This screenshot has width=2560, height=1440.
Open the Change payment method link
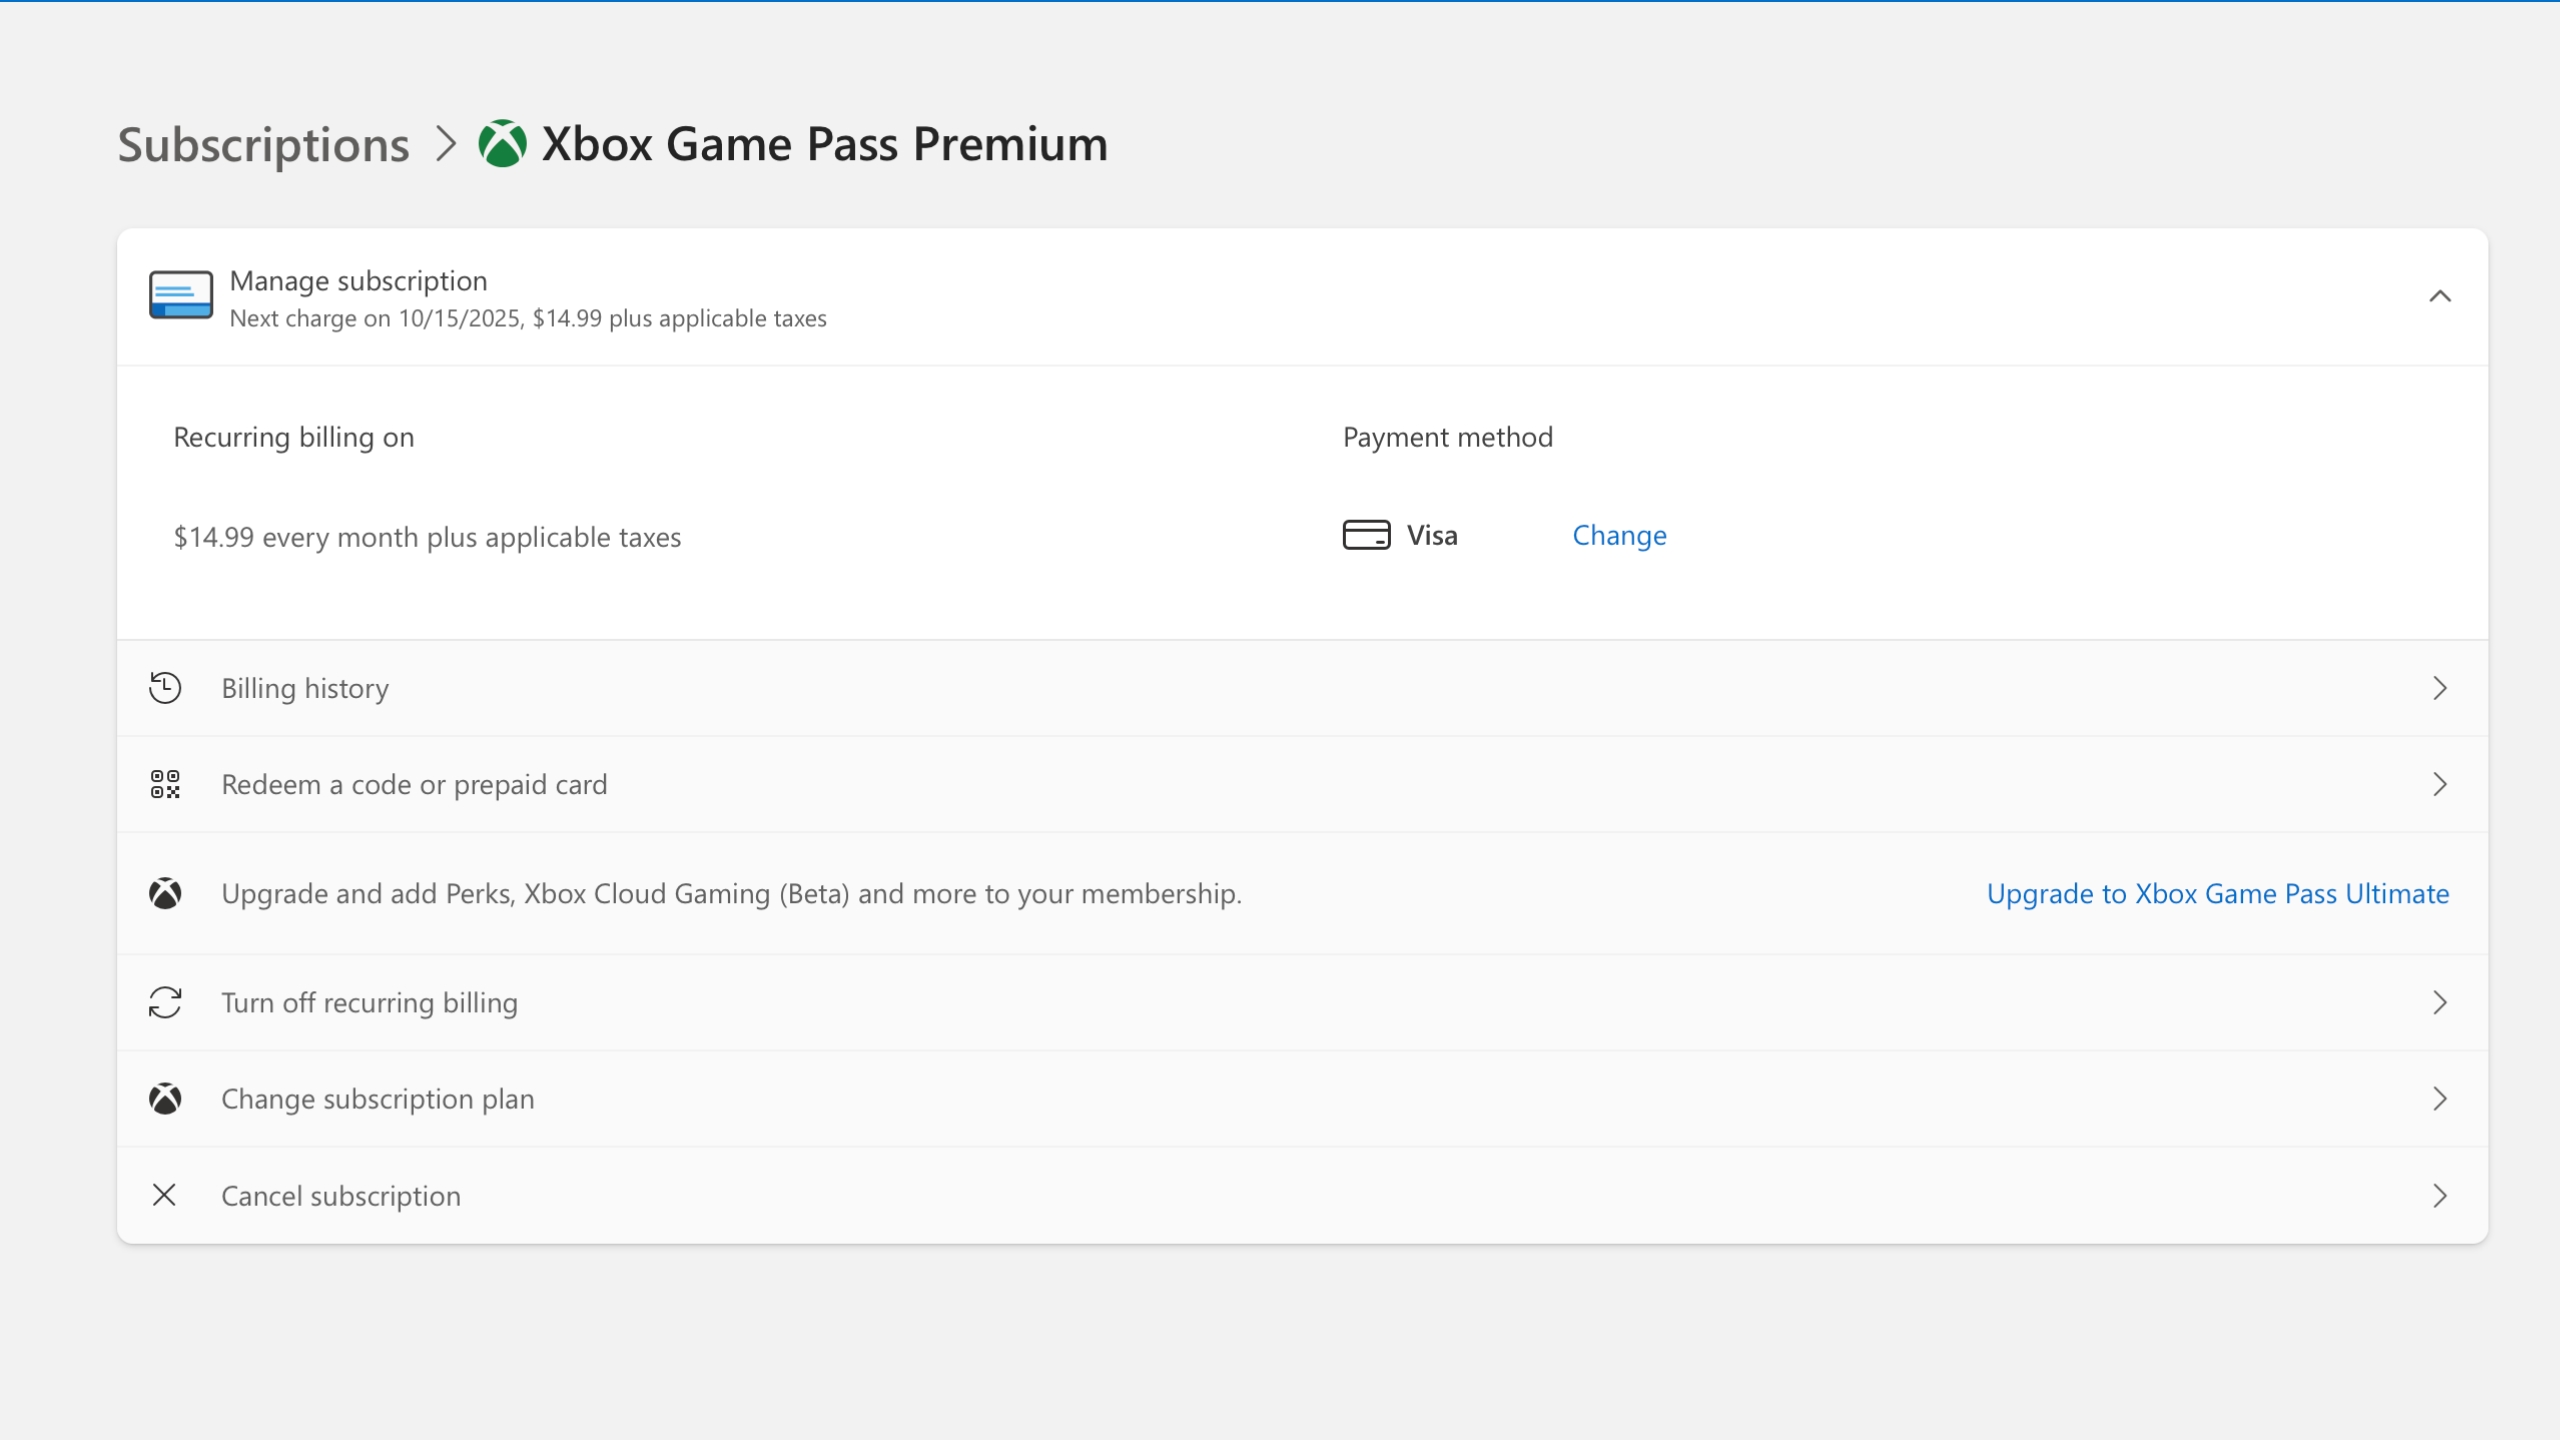[1619, 535]
